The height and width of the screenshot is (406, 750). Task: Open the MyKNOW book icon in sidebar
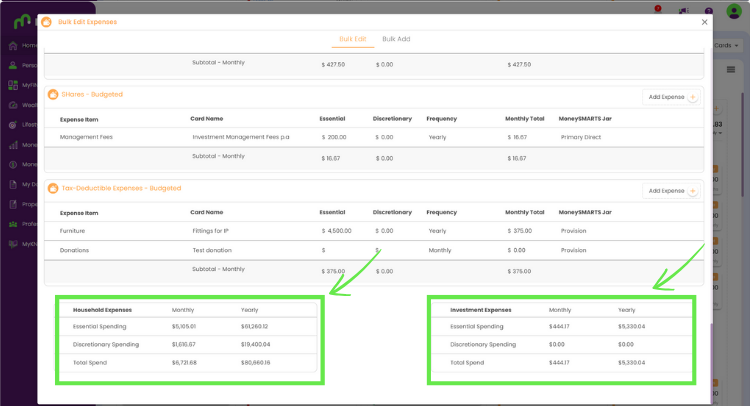[x=13, y=244]
